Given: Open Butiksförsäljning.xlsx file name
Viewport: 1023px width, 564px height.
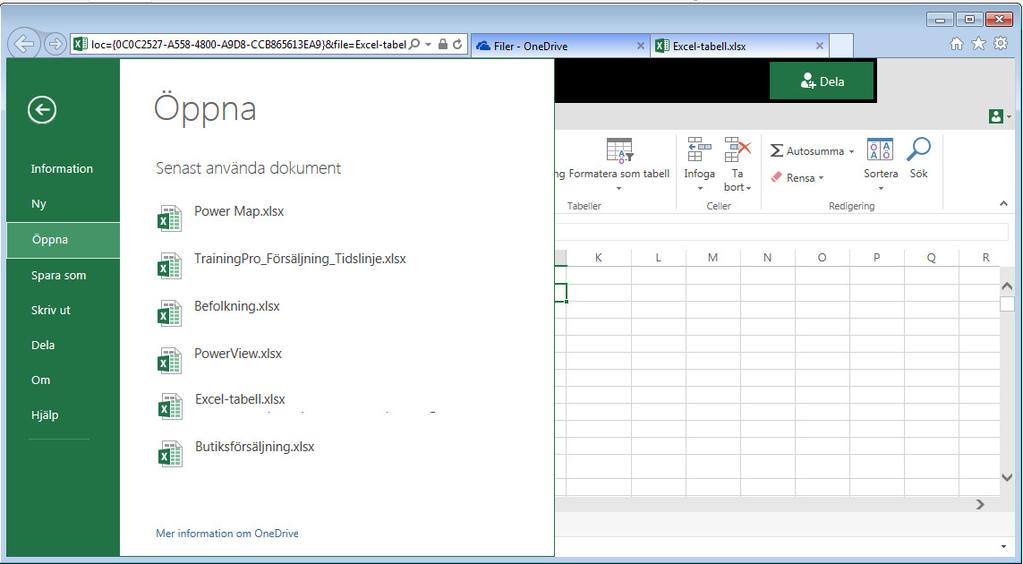Looking at the screenshot, I should [x=254, y=447].
